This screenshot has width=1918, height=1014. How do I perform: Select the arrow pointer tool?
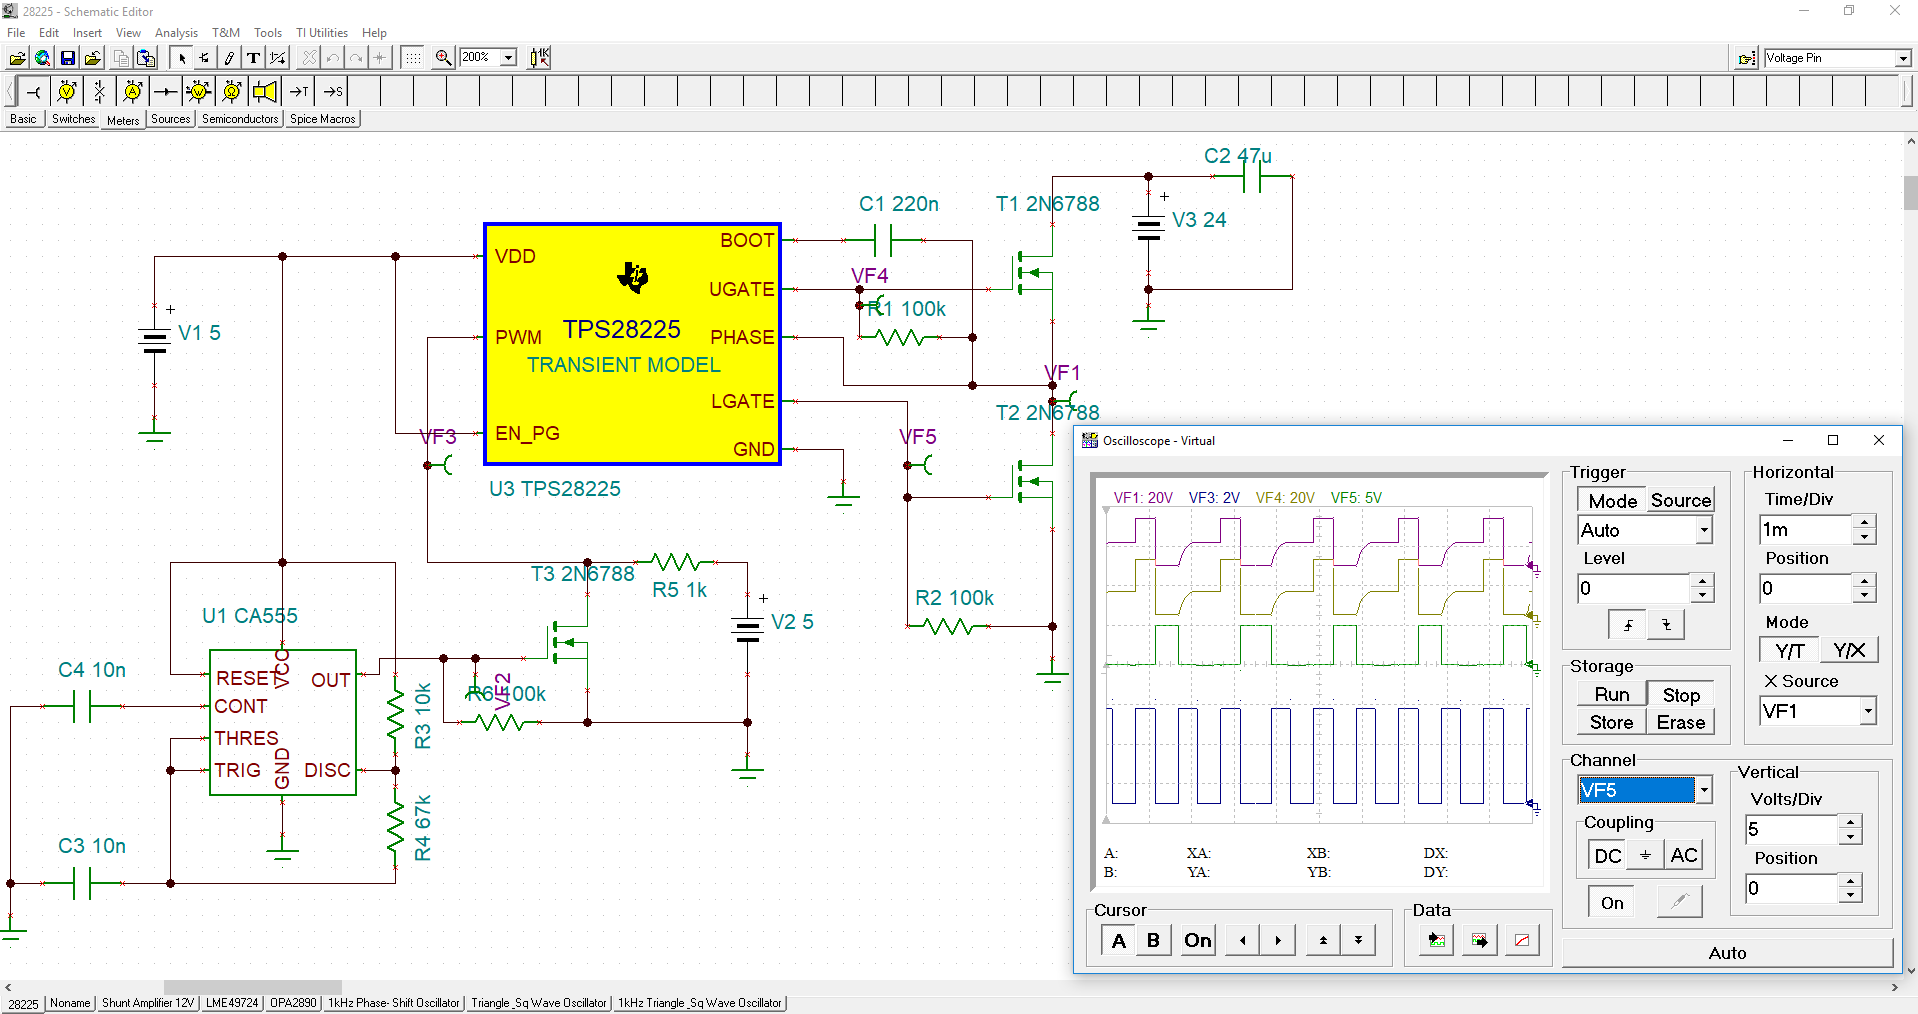click(x=182, y=58)
